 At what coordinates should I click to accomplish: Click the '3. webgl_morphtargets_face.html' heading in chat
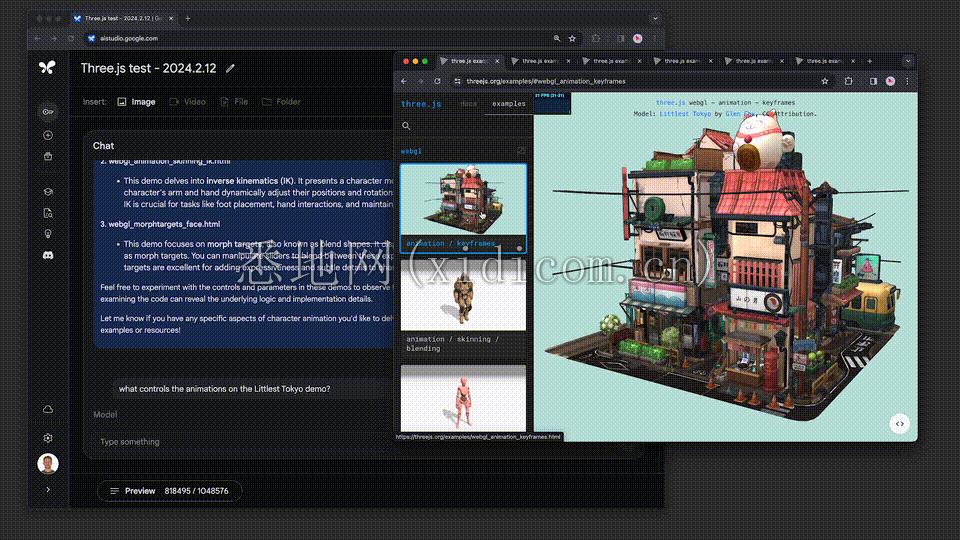pyautogui.click(x=160, y=224)
